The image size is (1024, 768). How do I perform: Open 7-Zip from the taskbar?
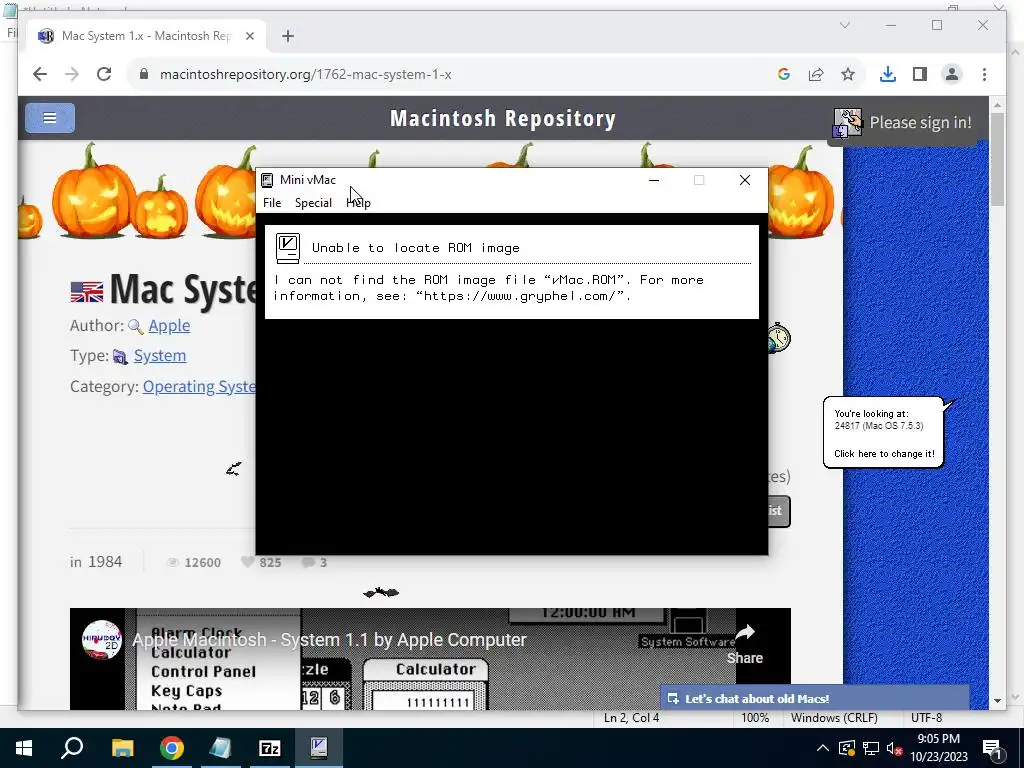(x=269, y=748)
